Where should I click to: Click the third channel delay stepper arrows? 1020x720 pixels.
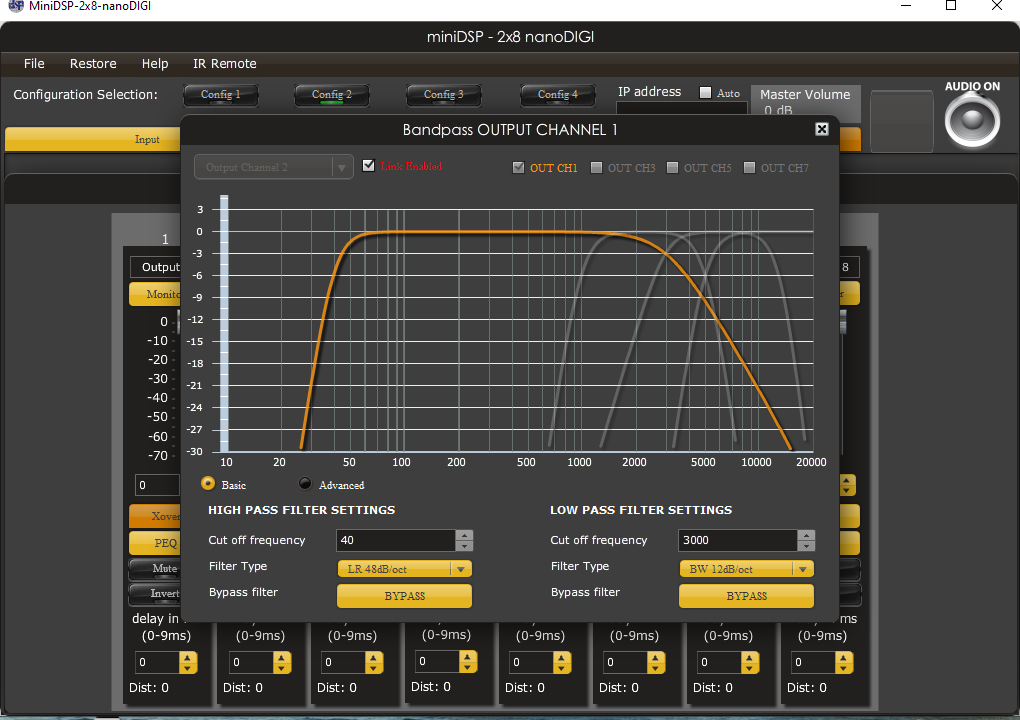point(373,662)
